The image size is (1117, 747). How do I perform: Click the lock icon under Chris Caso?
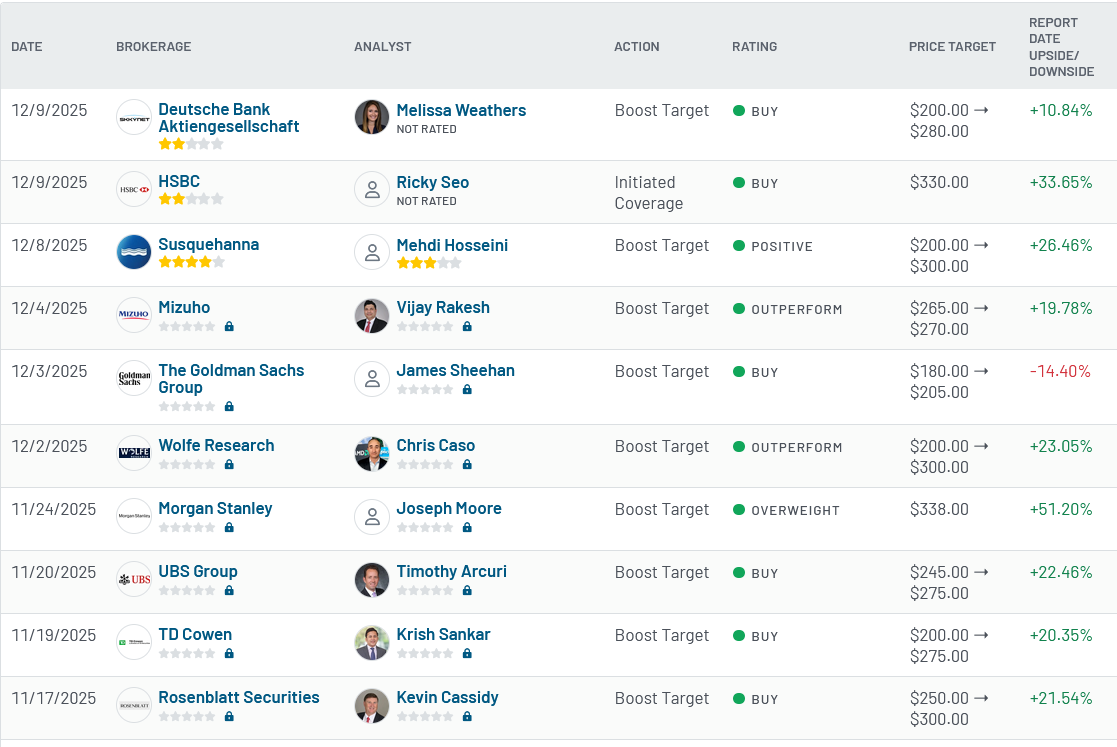(x=467, y=464)
